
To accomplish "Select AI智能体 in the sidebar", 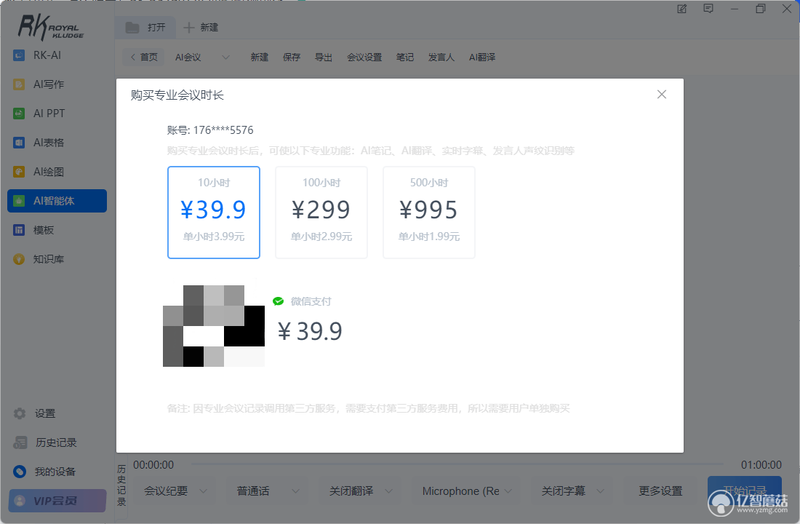I will click(x=57, y=201).
